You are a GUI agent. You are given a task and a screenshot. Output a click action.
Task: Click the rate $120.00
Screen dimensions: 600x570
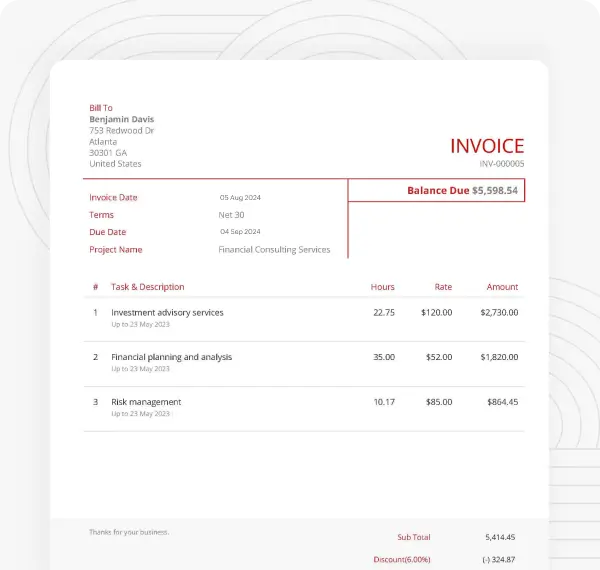click(437, 313)
